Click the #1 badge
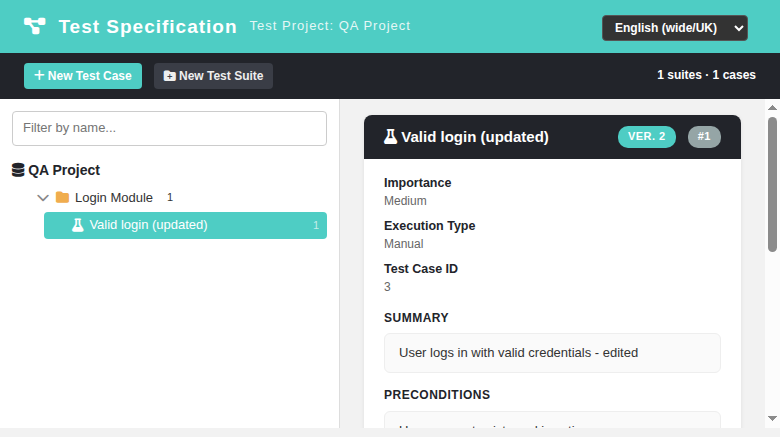This screenshot has height=437, width=780. point(704,137)
